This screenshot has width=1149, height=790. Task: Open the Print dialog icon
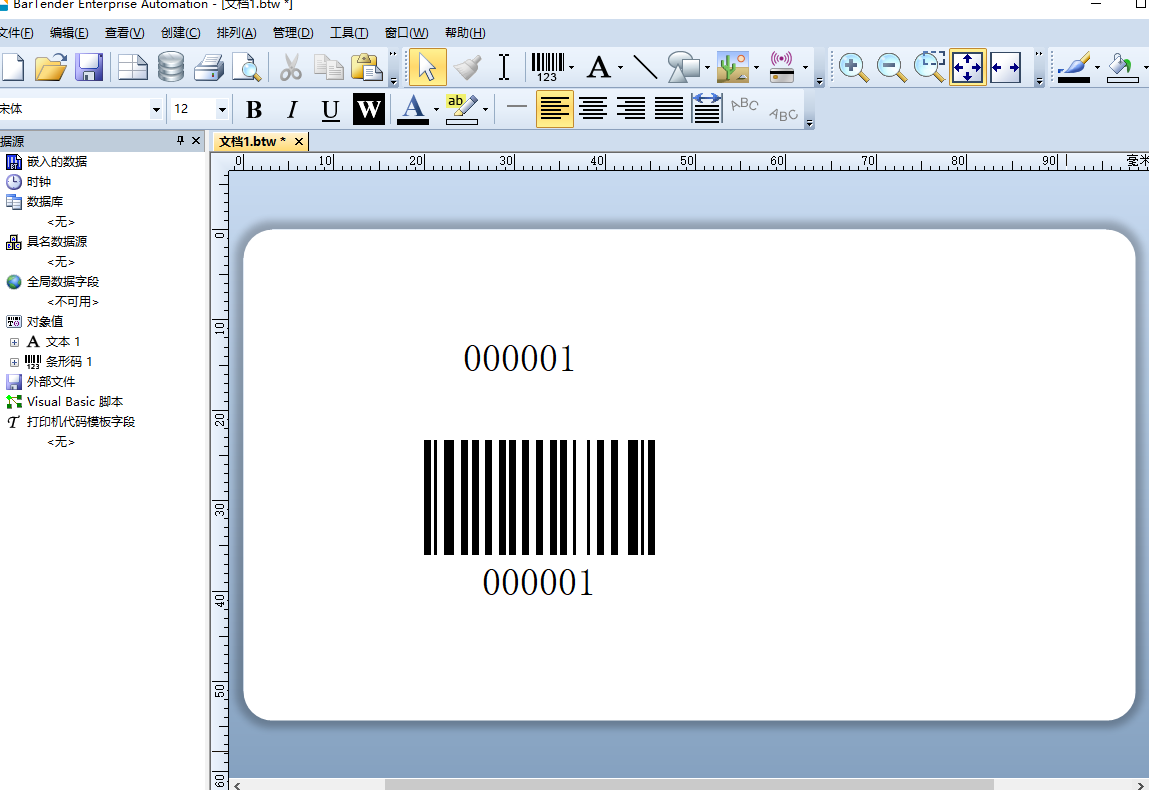click(209, 68)
